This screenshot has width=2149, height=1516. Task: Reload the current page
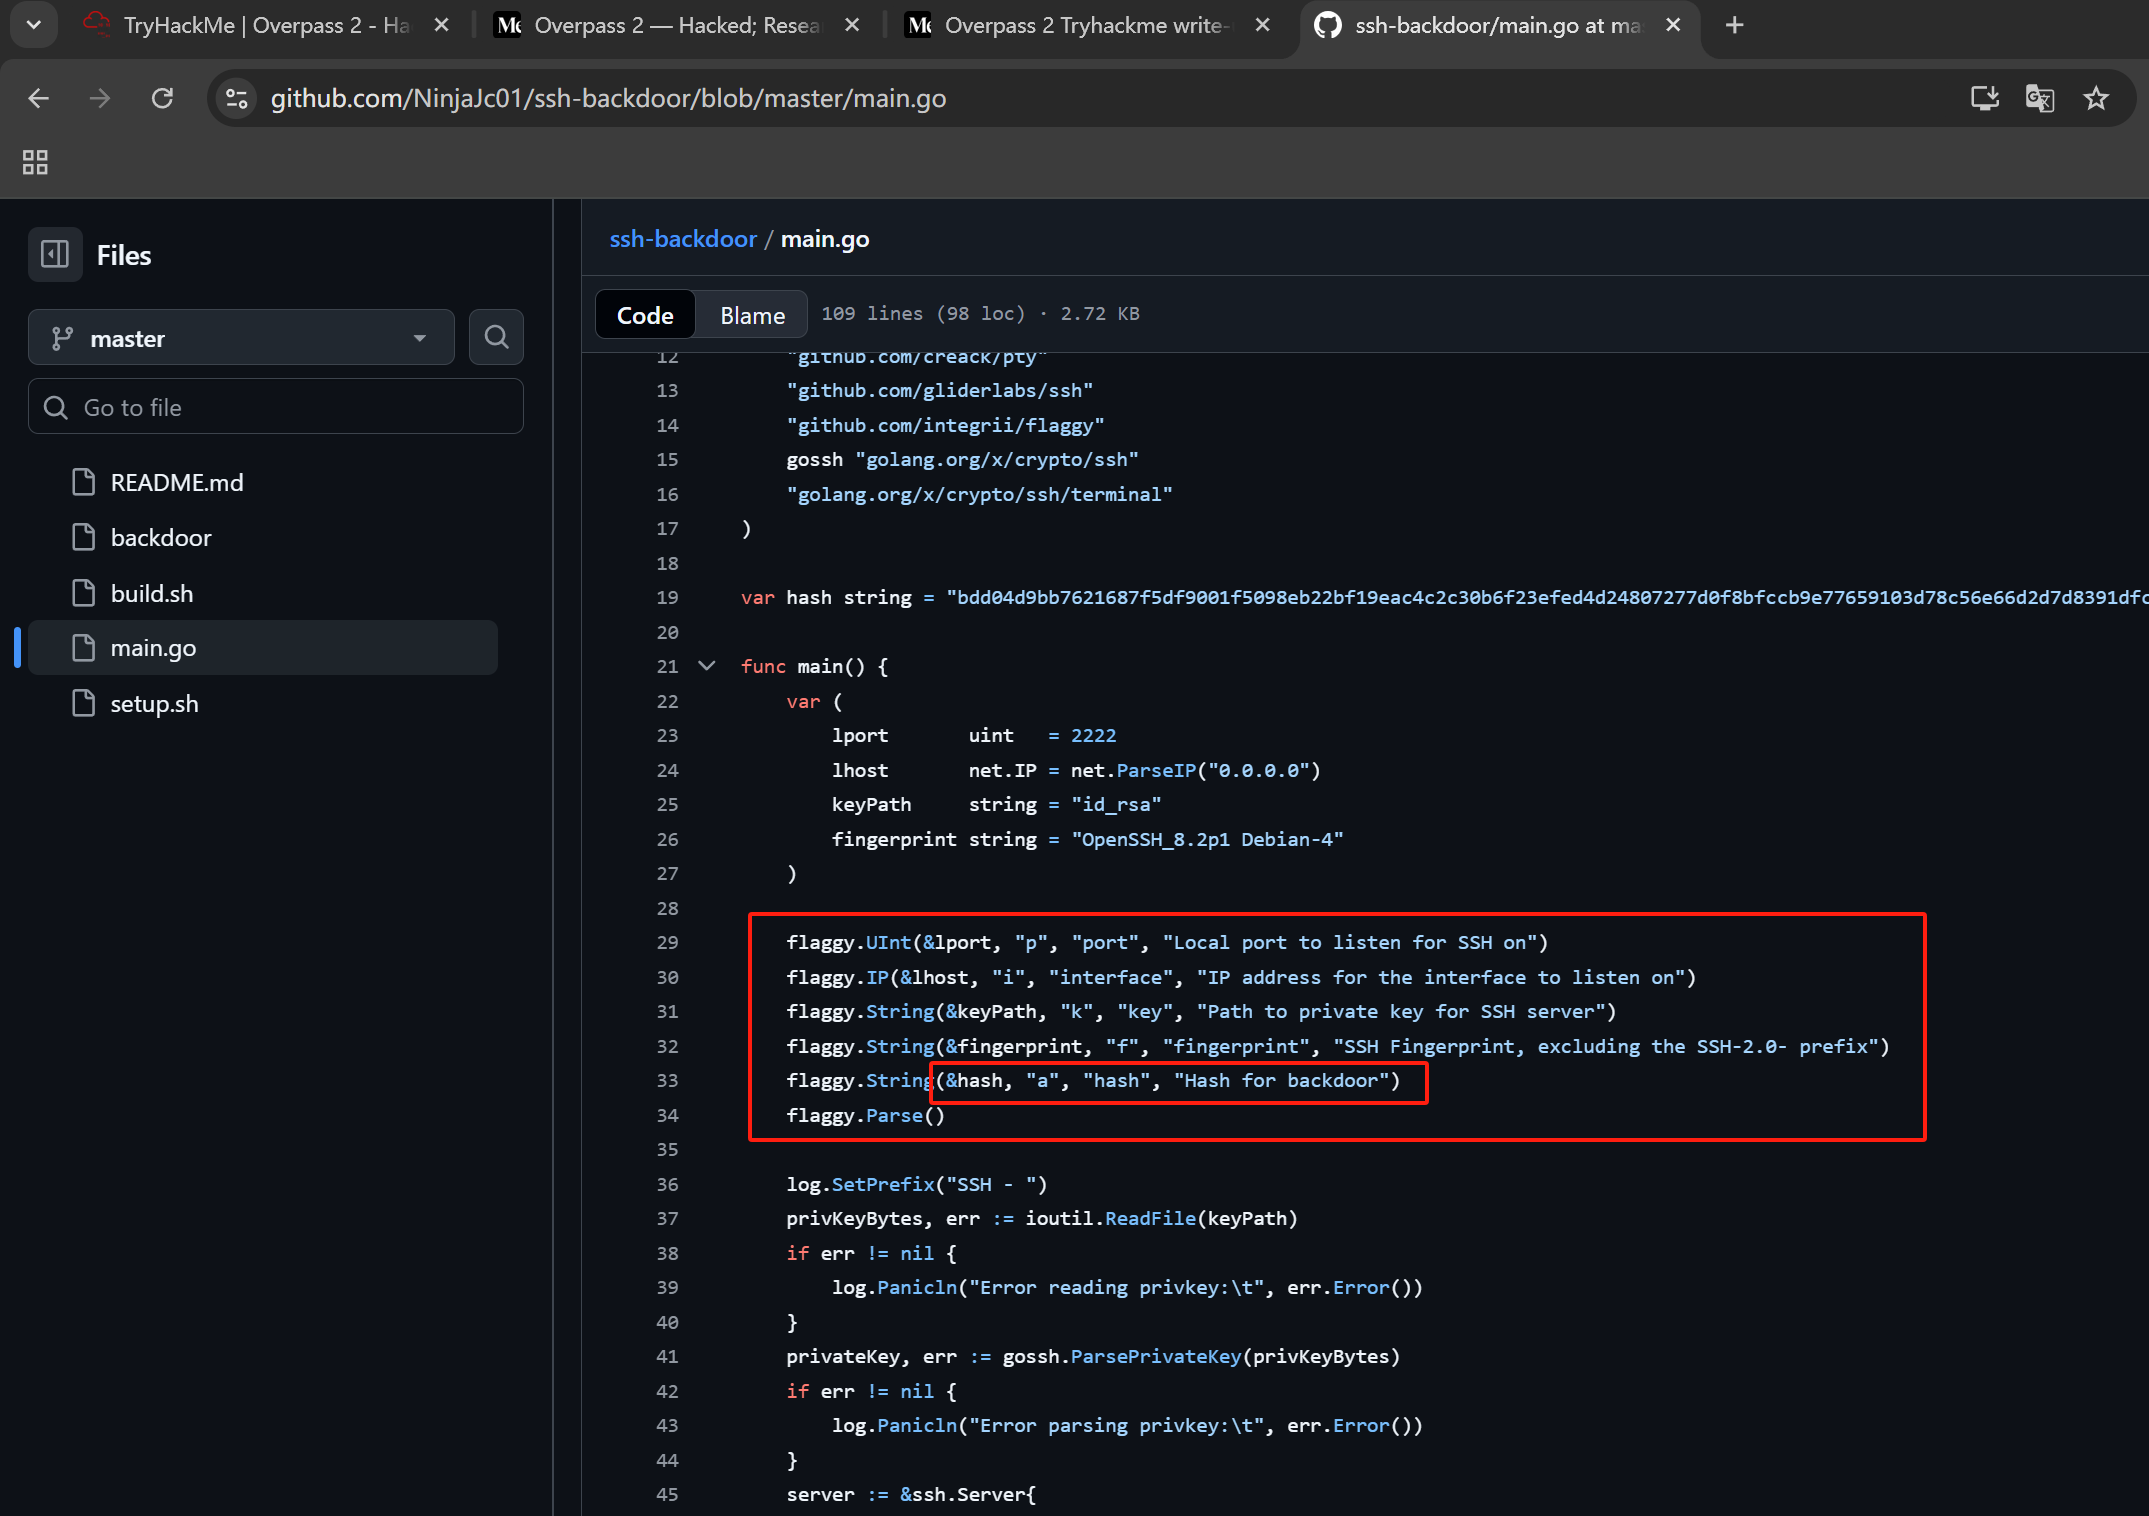tap(162, 98)
